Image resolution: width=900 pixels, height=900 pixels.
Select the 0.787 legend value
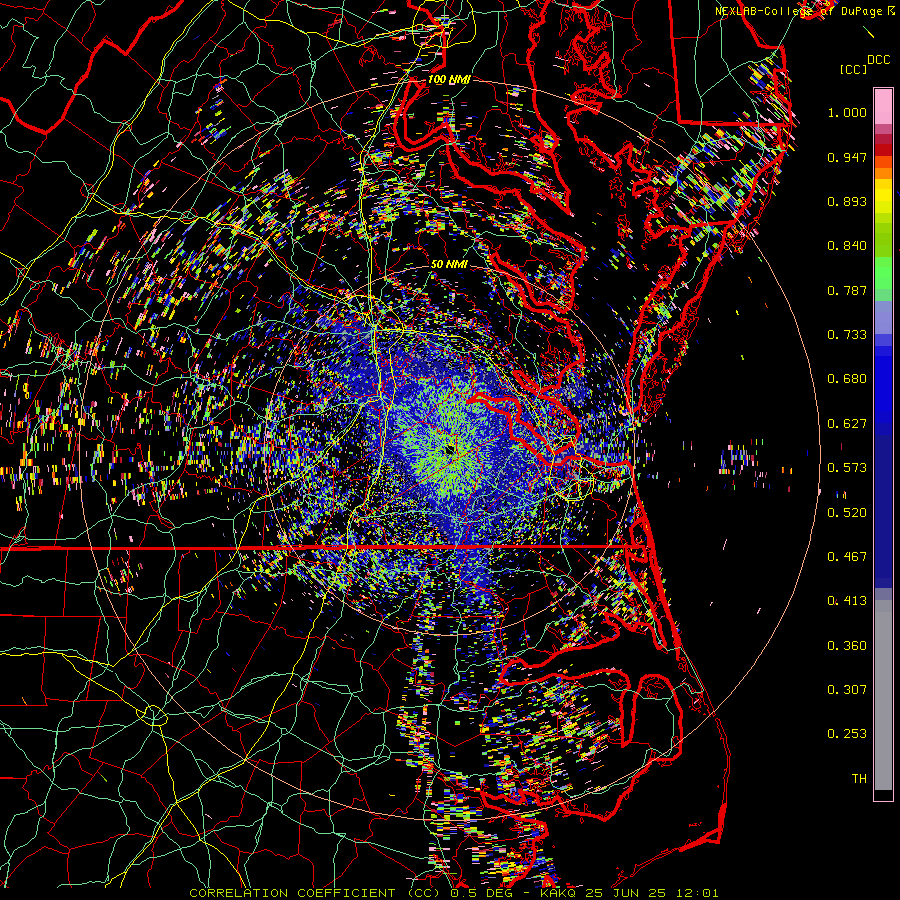point(847,290)
